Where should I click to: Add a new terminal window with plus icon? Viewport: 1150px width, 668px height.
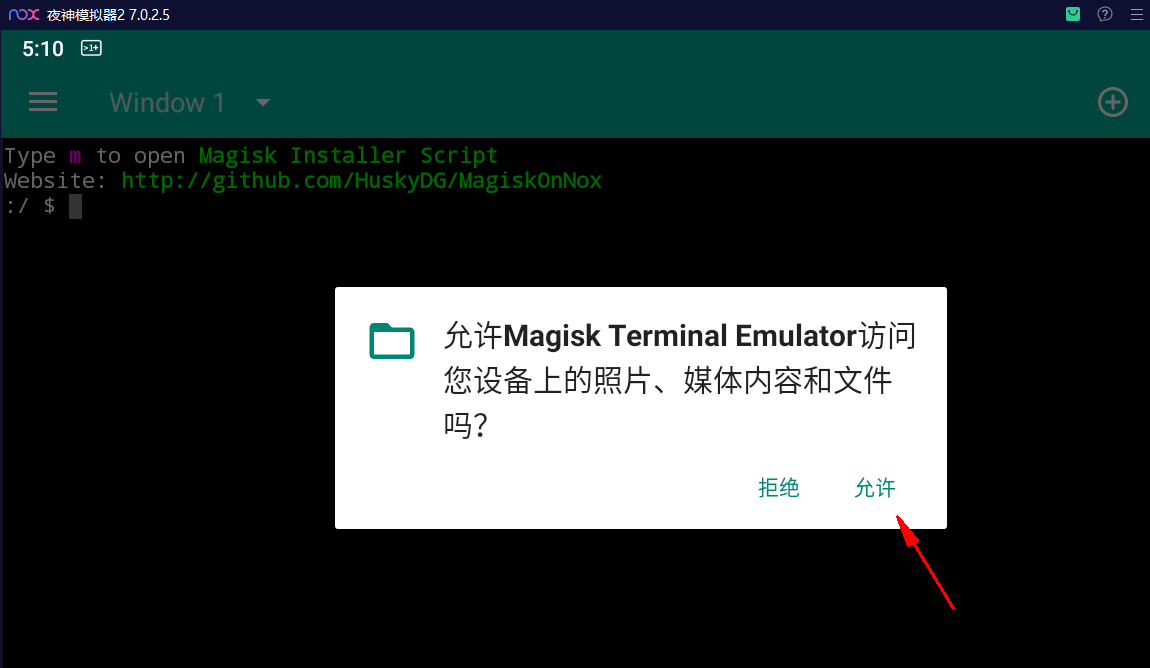coord(1113,102)
